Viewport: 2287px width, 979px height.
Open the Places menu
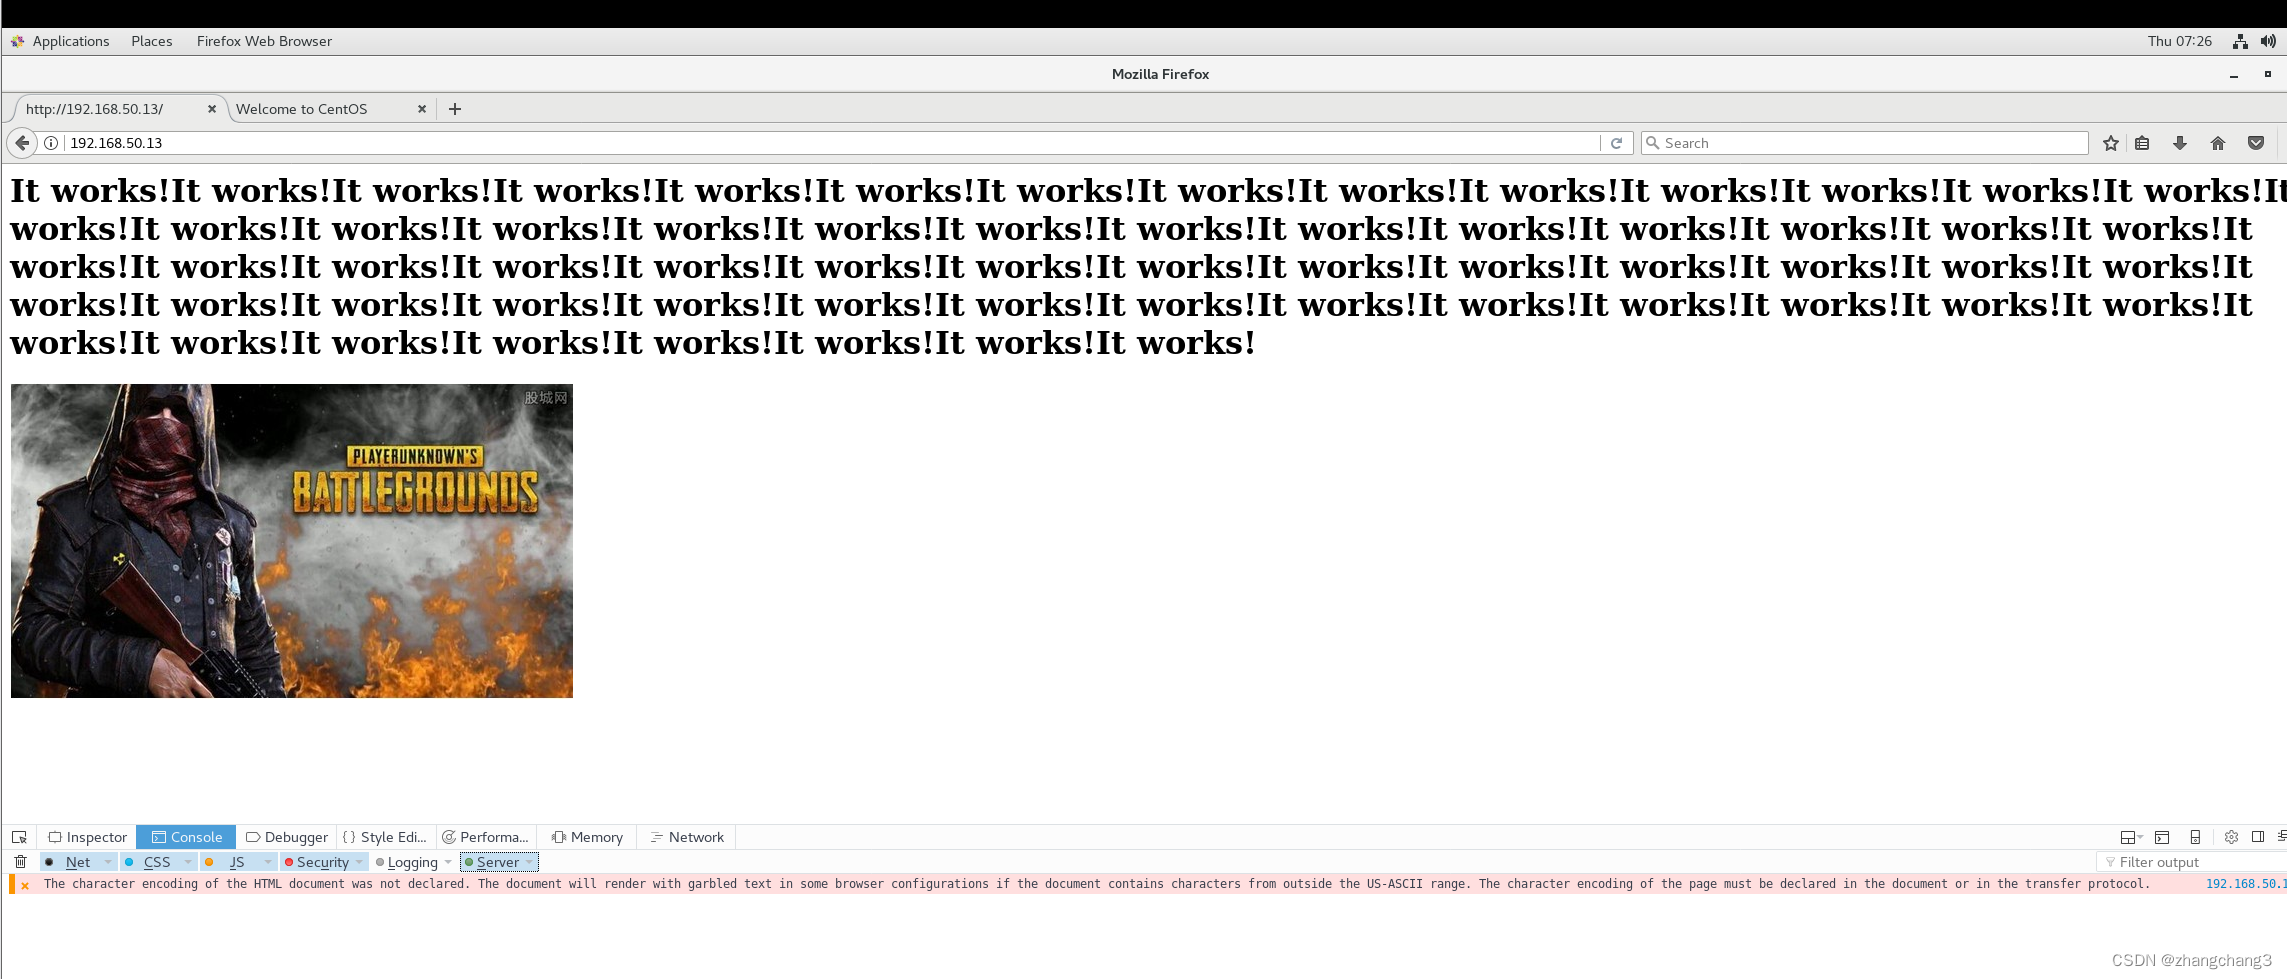(152, 41)
